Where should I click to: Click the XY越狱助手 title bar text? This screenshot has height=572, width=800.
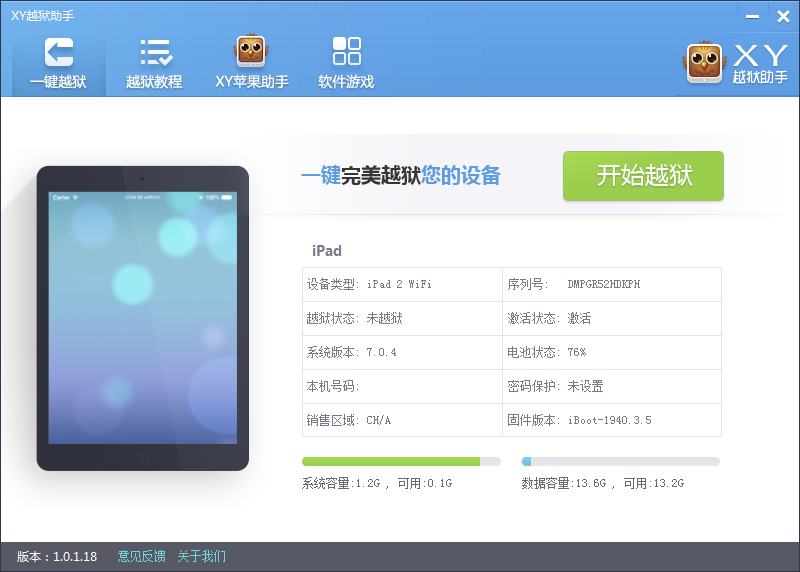pyautogui.click(x=42, y=16)
